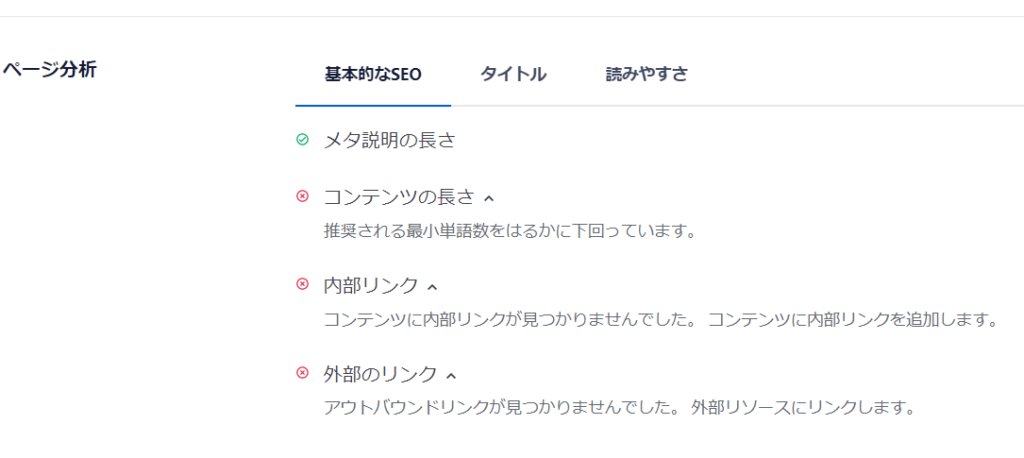Viewport: 1024px width, 458px height.
Task: Collapse the コンテンツの長さ section chevron
Action: [489, 198]
